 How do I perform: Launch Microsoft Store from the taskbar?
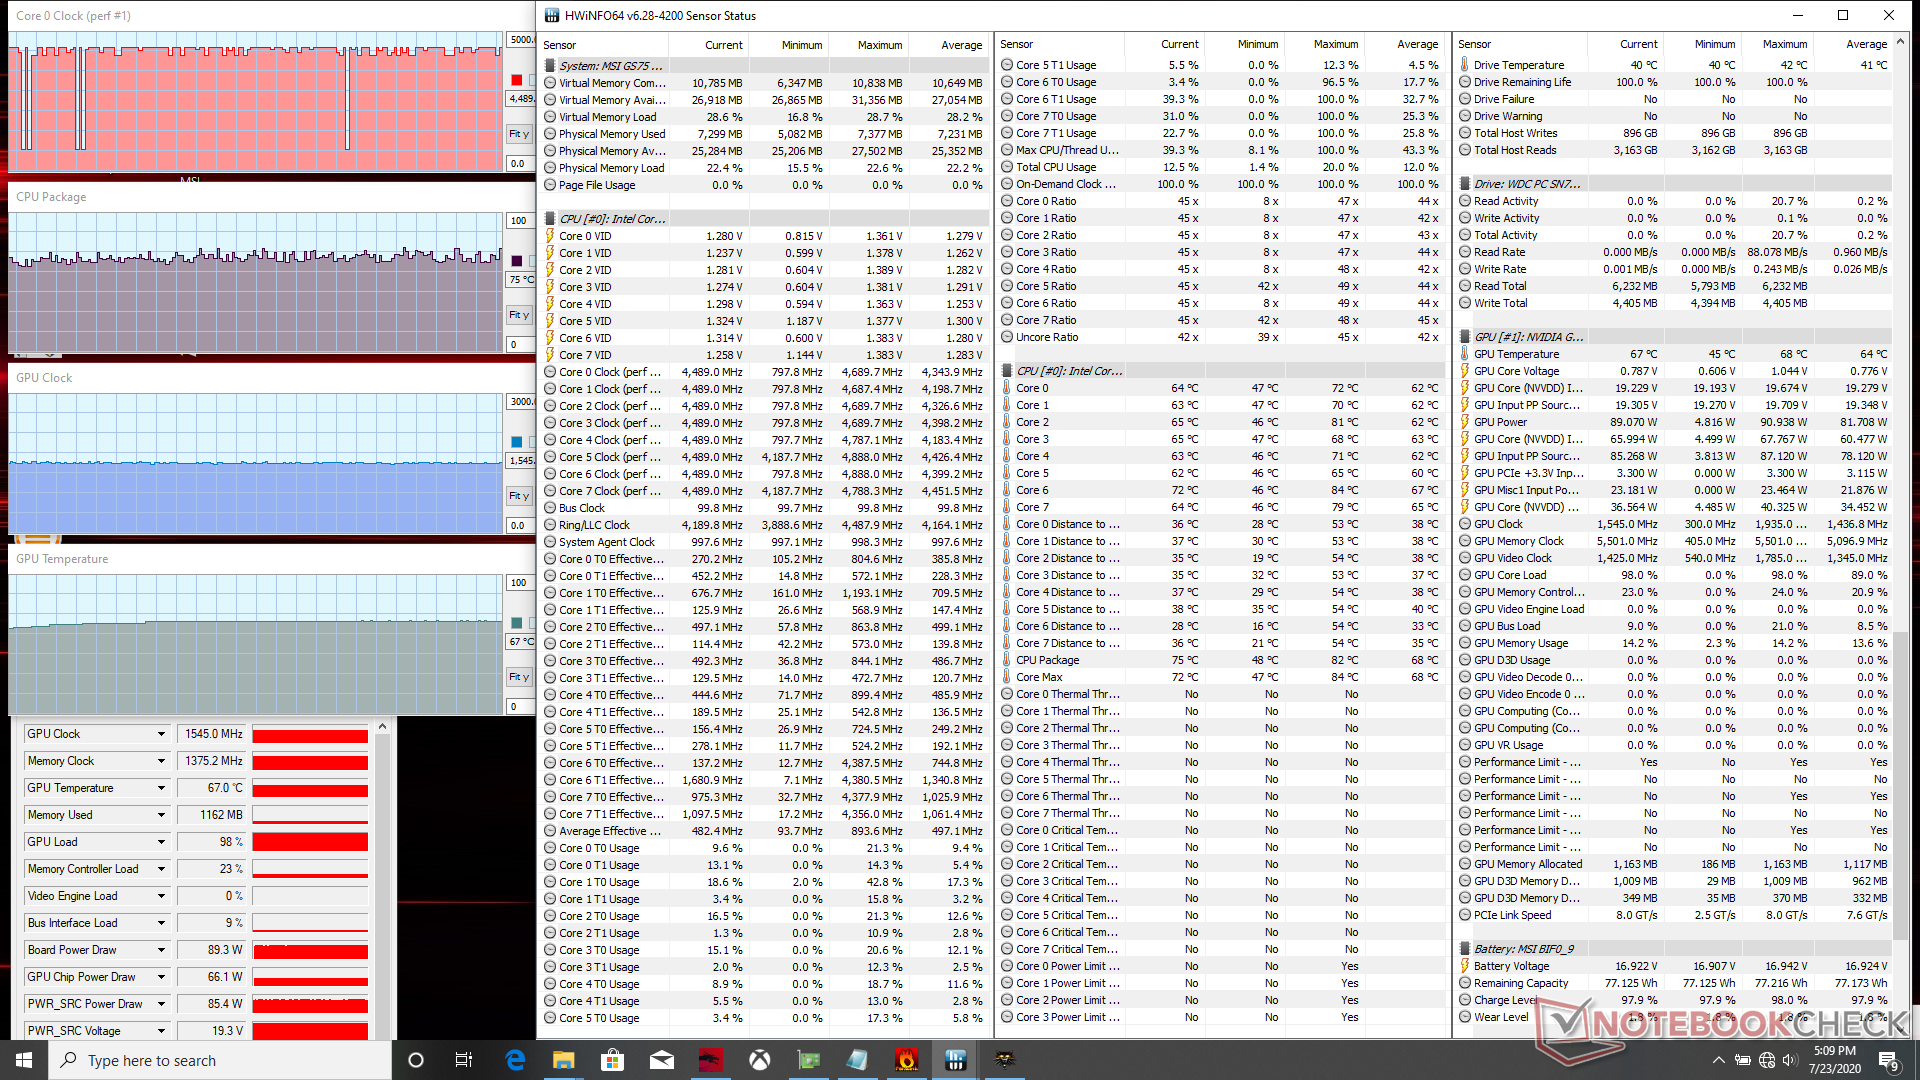tap(612, 1060)
